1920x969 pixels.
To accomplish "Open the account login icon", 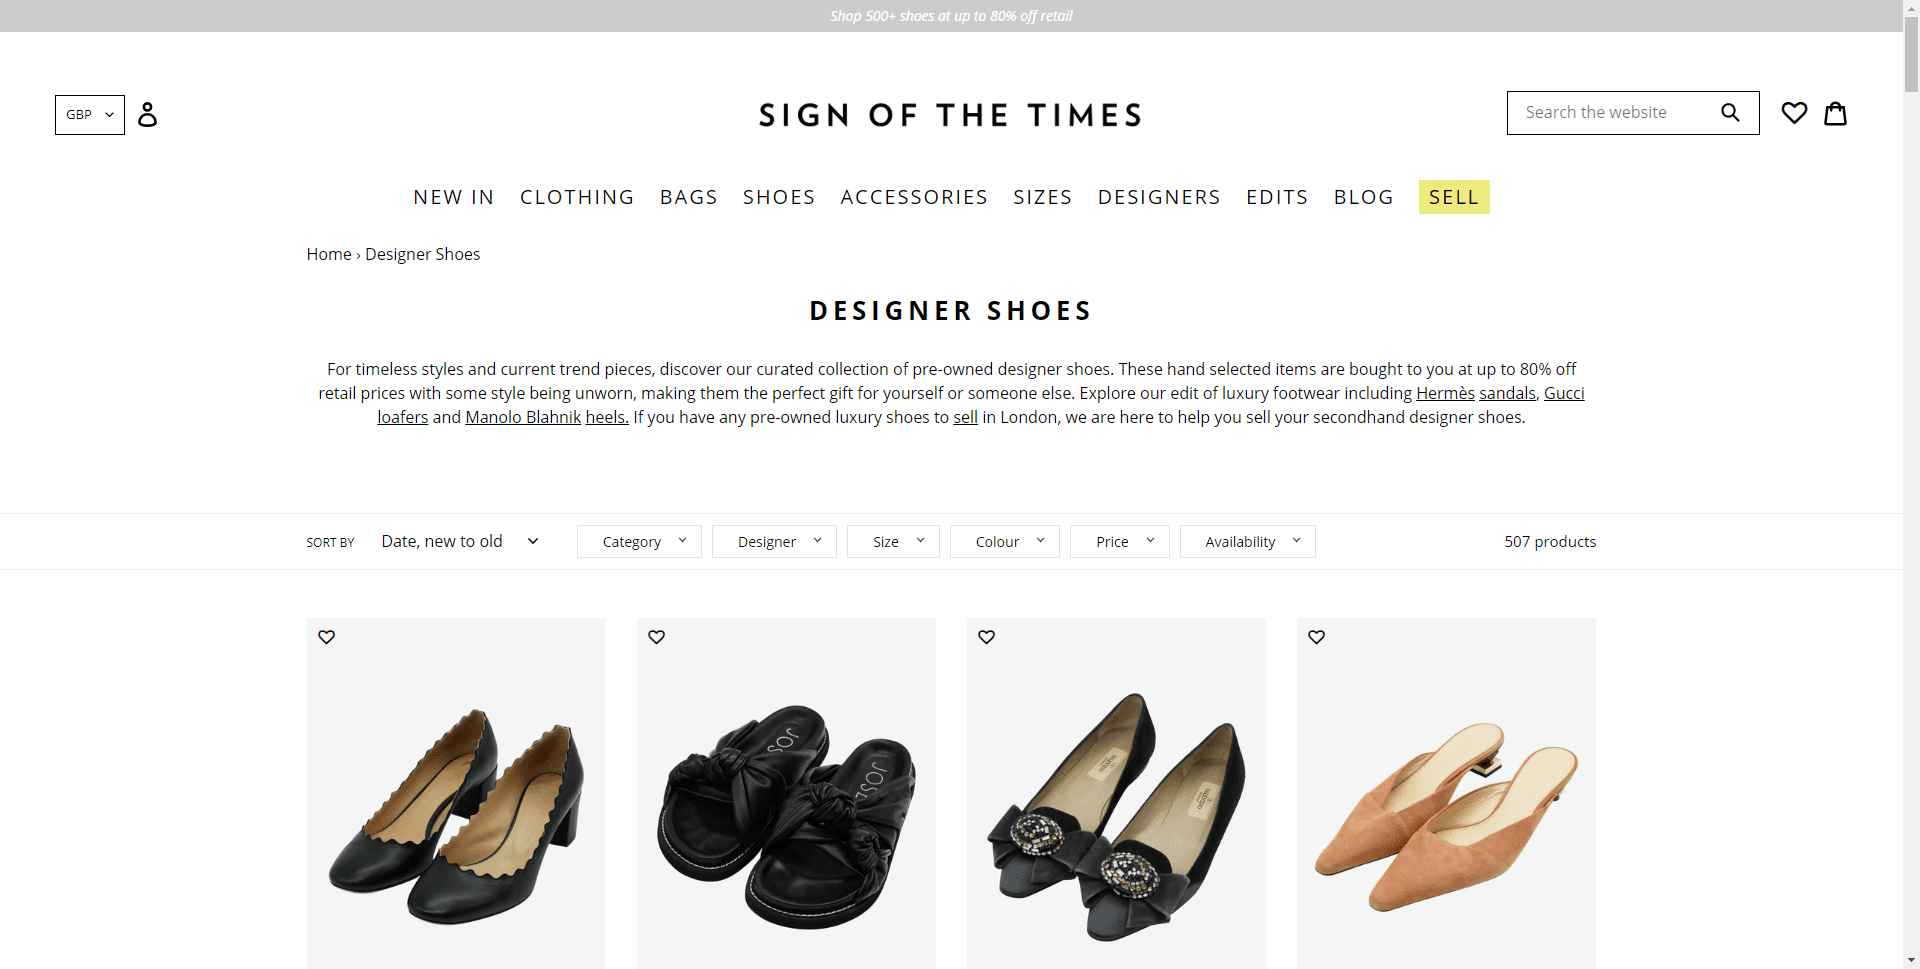I will point(147,114).
